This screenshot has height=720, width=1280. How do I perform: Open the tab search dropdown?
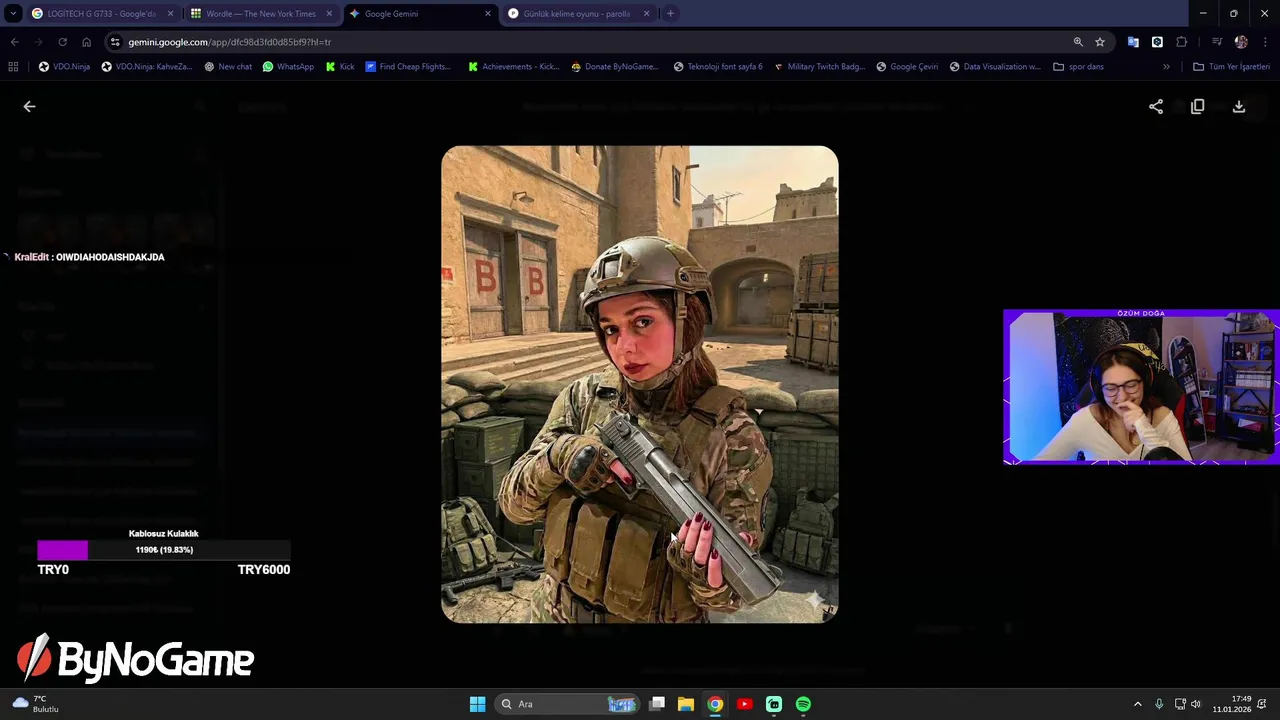[13, 14]
